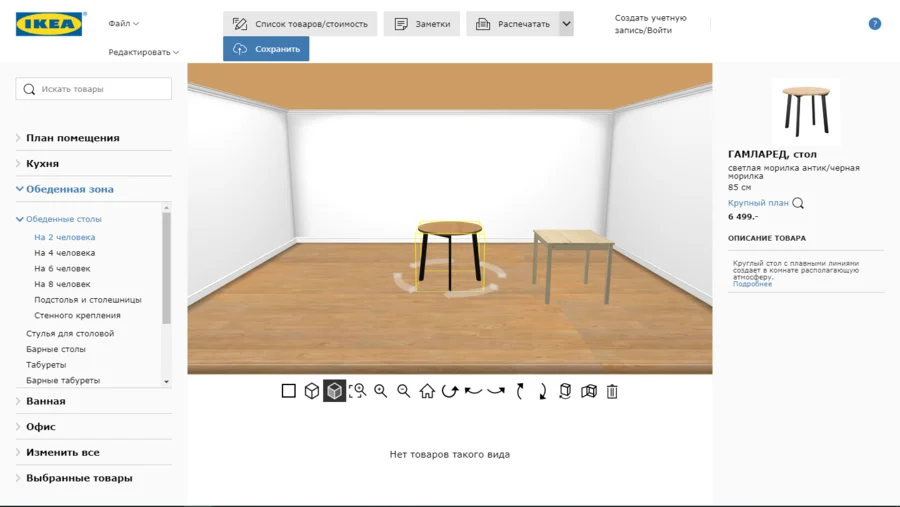Open the Распечатать dropdown arrow
Image resolution: width=900 pixels, height=507 pixels.
point(566,24)
